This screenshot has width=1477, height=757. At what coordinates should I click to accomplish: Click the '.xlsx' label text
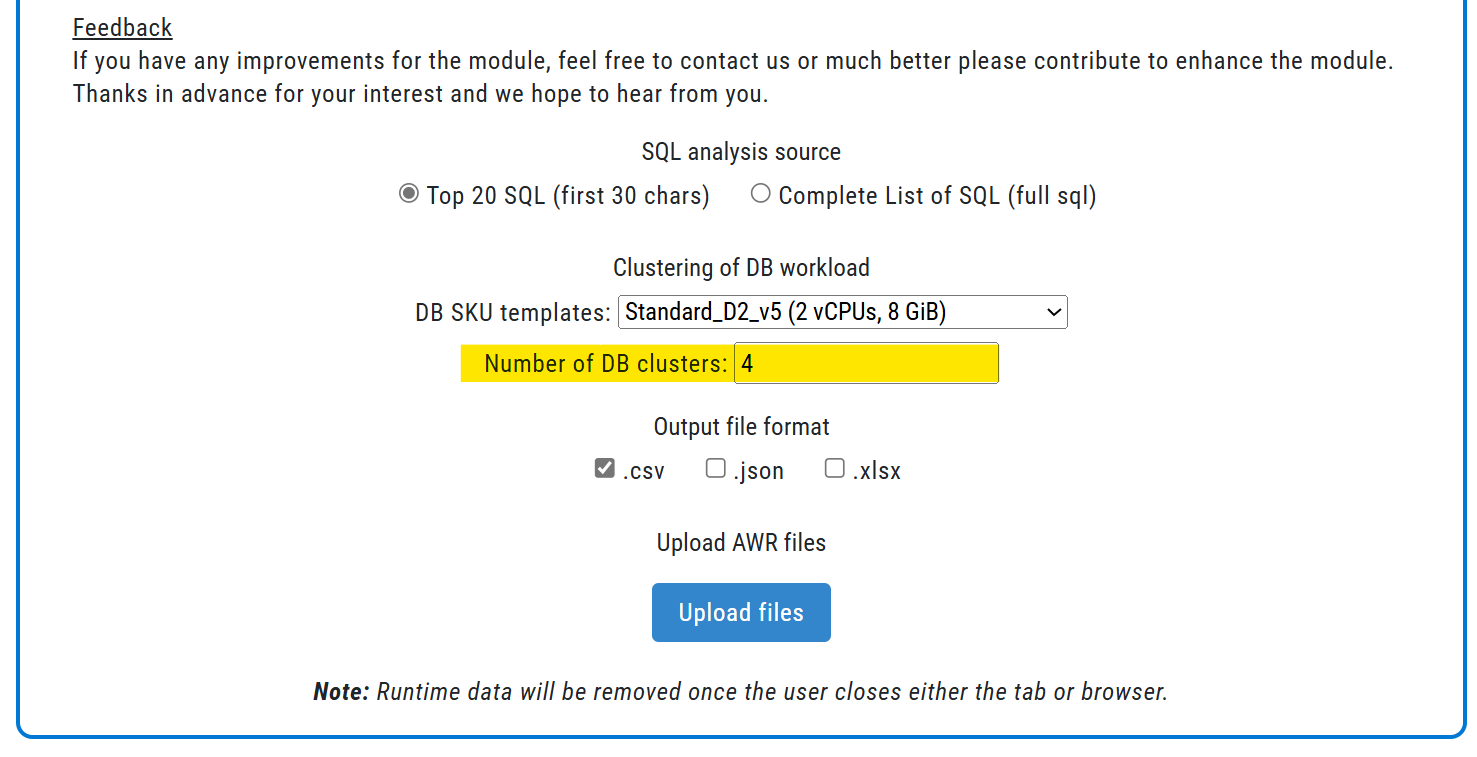tap(876, 471)
